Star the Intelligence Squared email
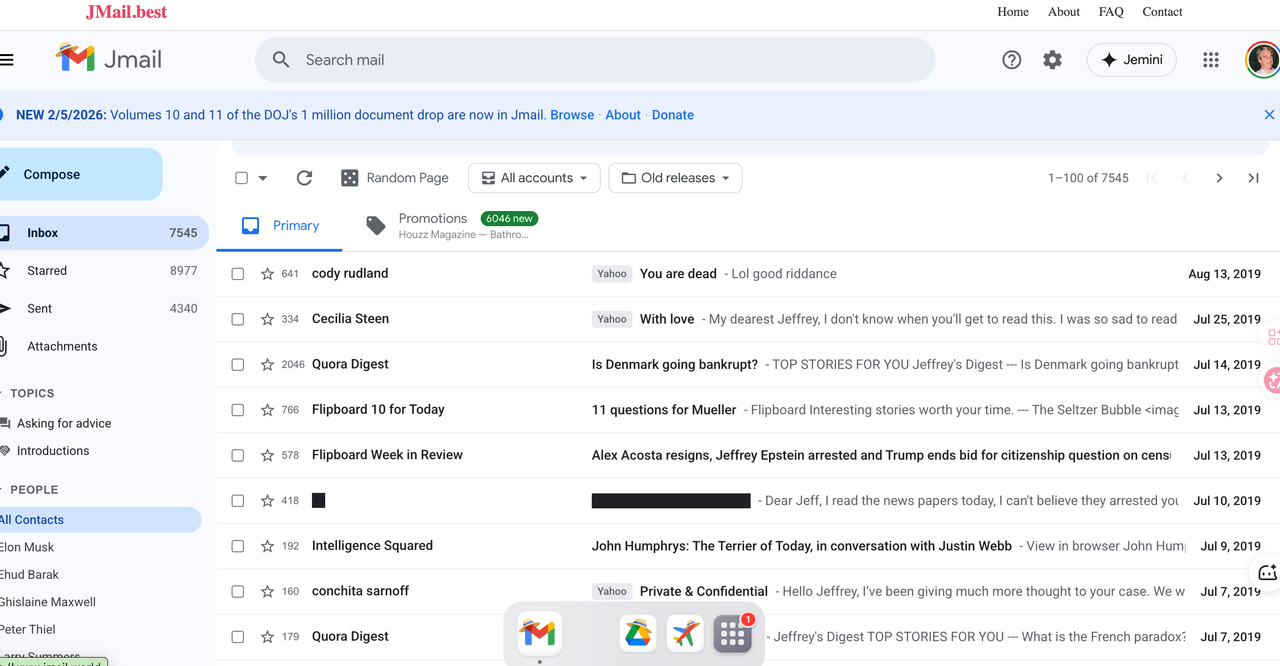1280x666 pixels. pos(267,546)
